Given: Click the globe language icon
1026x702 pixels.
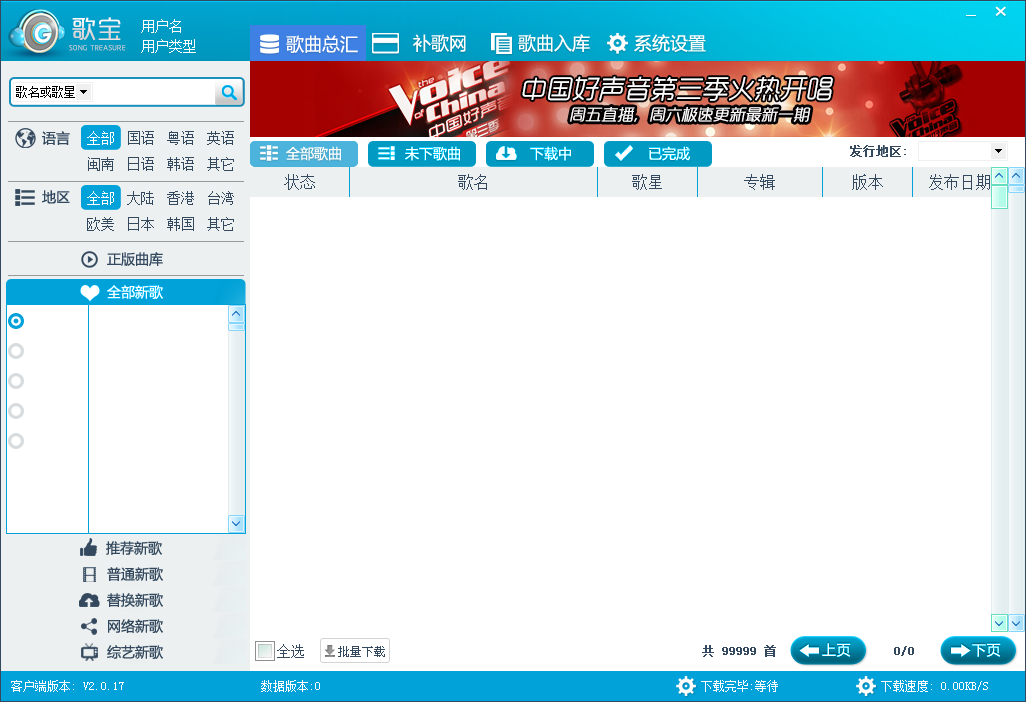Looking at the screenshot, I should 25,138.
